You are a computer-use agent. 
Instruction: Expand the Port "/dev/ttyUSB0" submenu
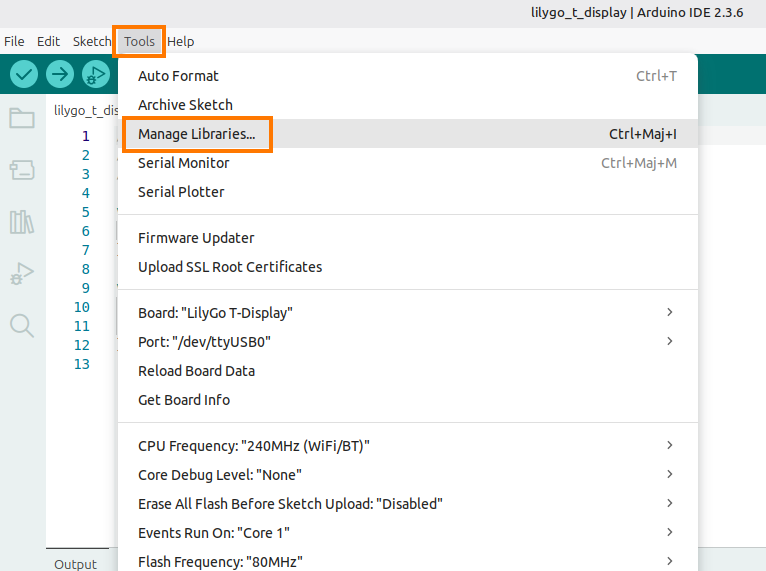point(407,342)
